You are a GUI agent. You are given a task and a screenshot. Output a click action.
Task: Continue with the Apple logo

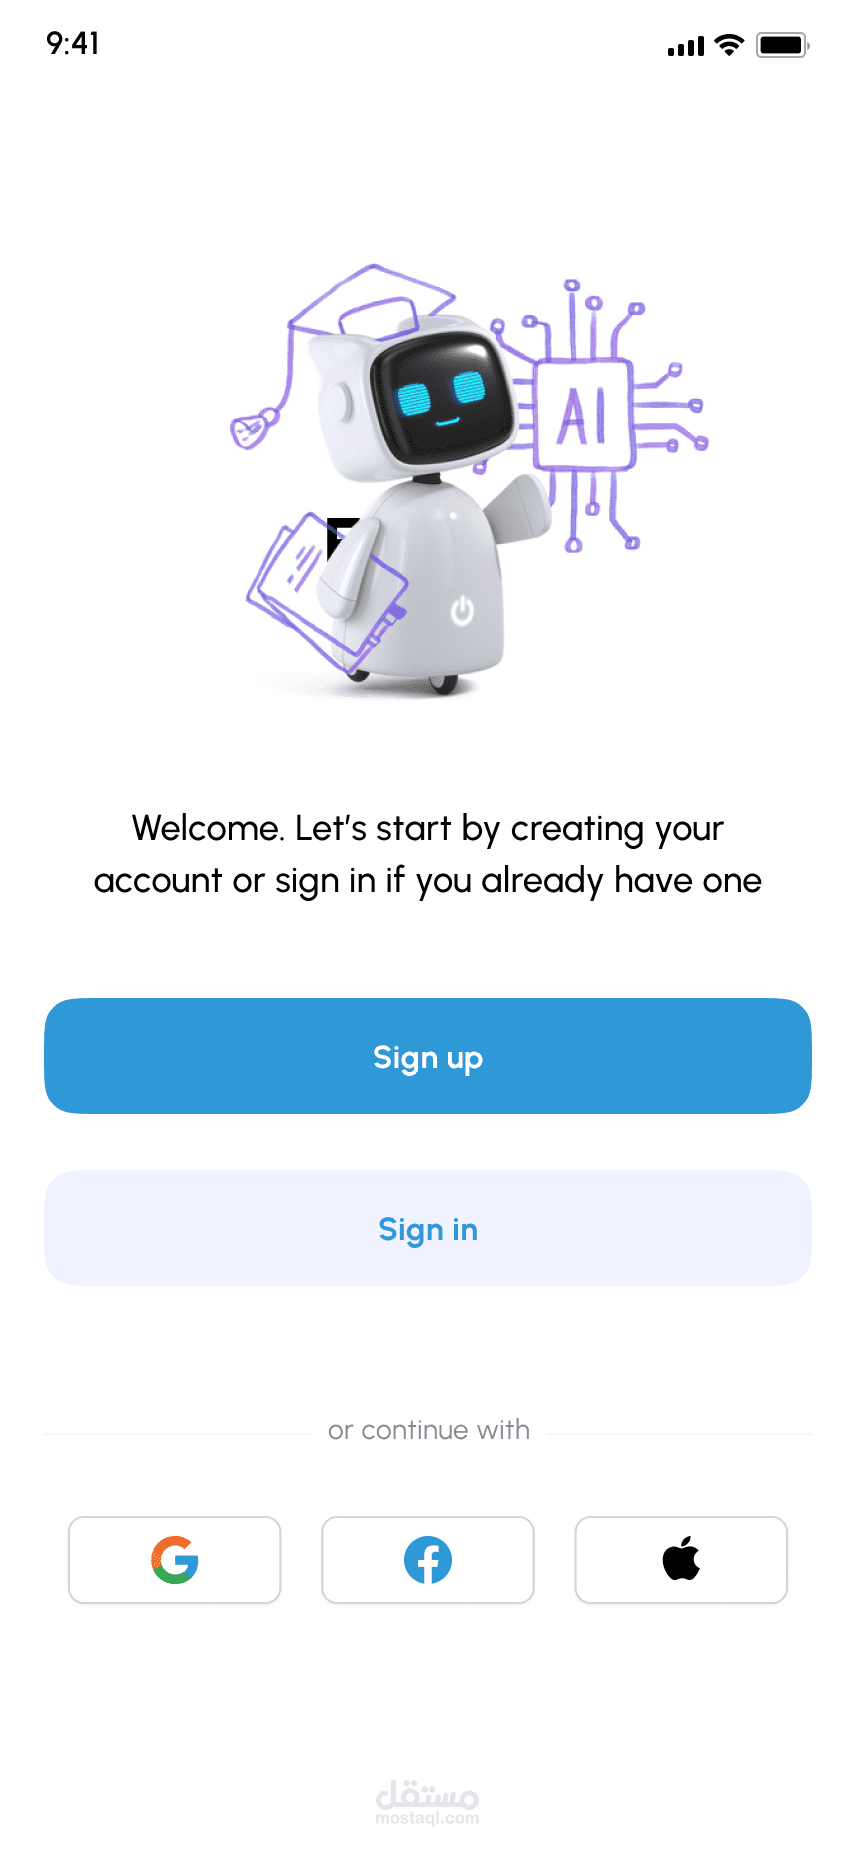(681, 1560)
